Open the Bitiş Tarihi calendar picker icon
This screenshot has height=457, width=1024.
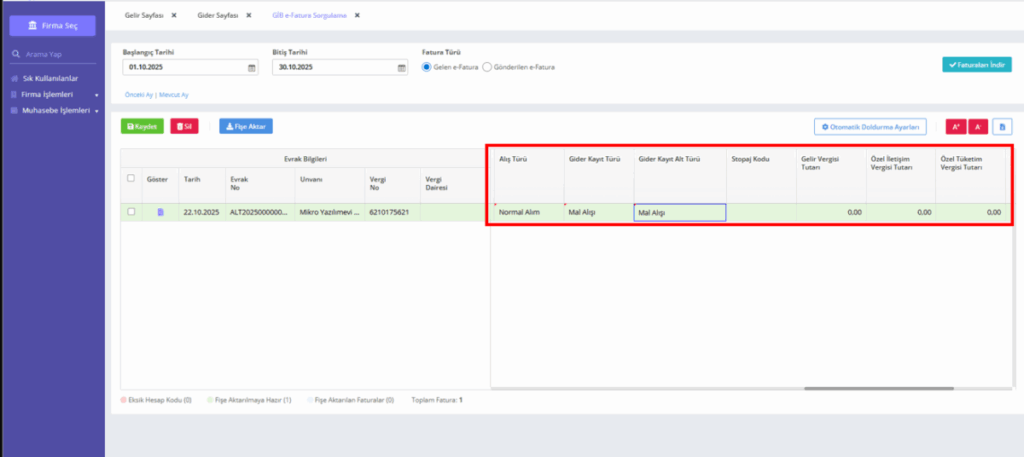(x=401, y=67)
